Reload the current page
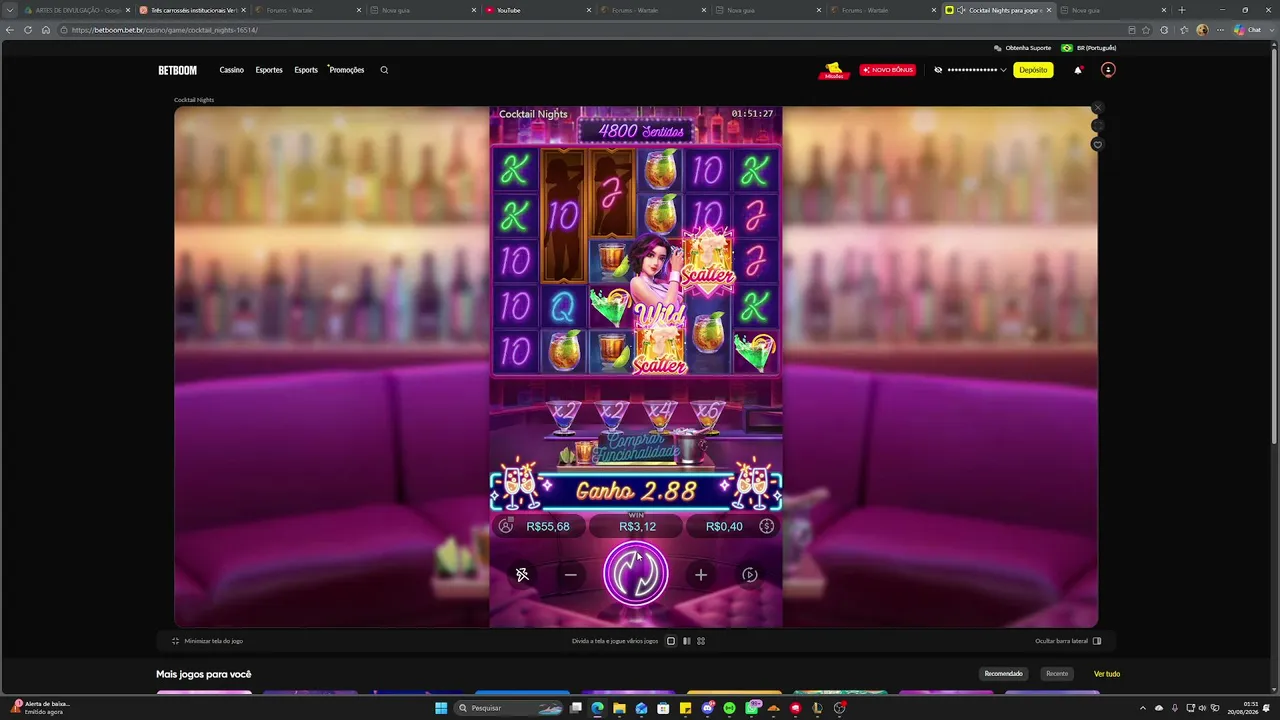This screenshot has height=720, width=1280. point(28,30)
